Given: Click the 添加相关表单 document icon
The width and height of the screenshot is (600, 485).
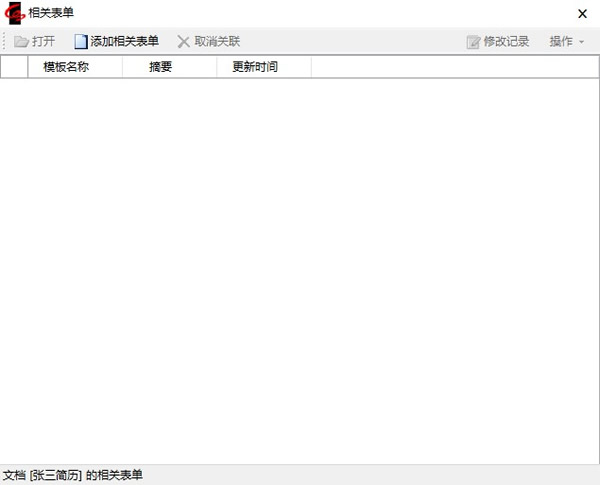Looking at the screenshot, I should [81, 42].
